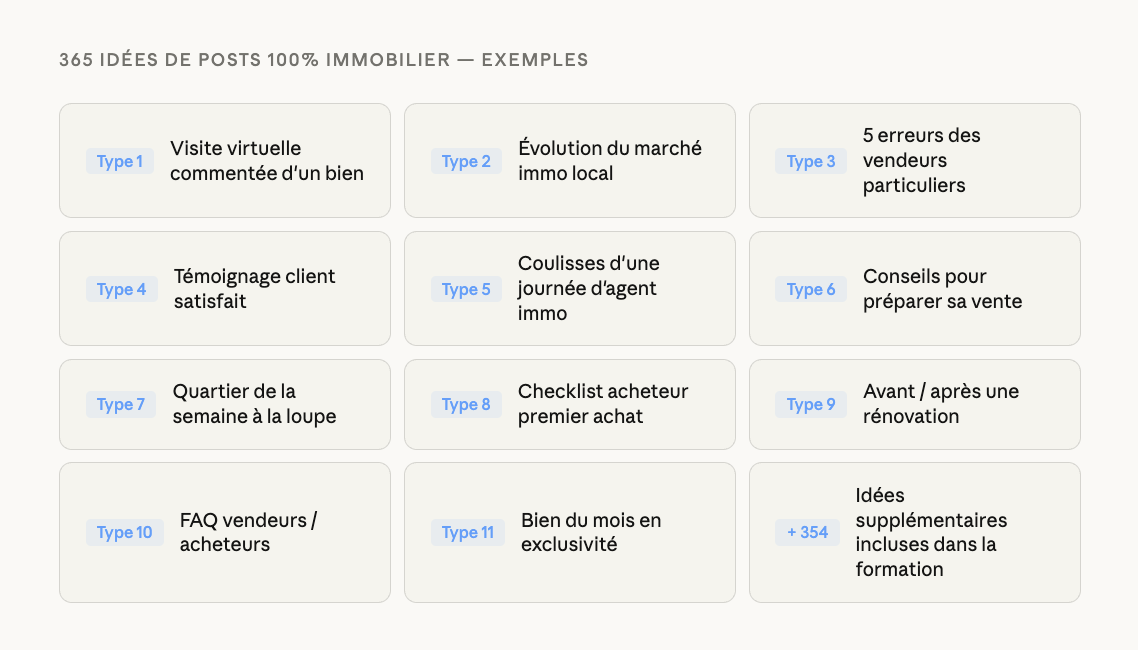Select 'Conseils pour préparer sa vente' idea
This screenshot has width=1138, height=650.
click(x=942, y=289)
